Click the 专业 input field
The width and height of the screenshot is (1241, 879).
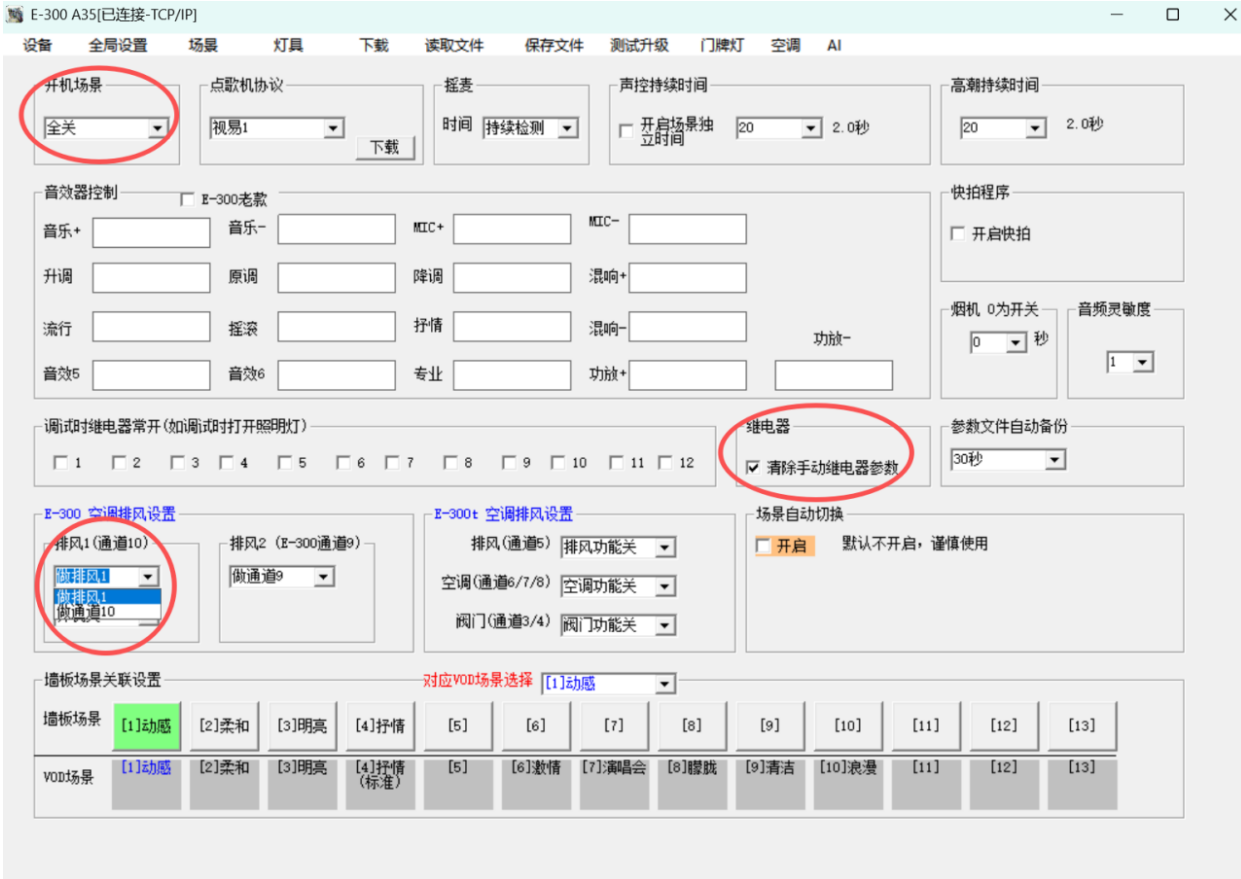click(x=512, y=375)
